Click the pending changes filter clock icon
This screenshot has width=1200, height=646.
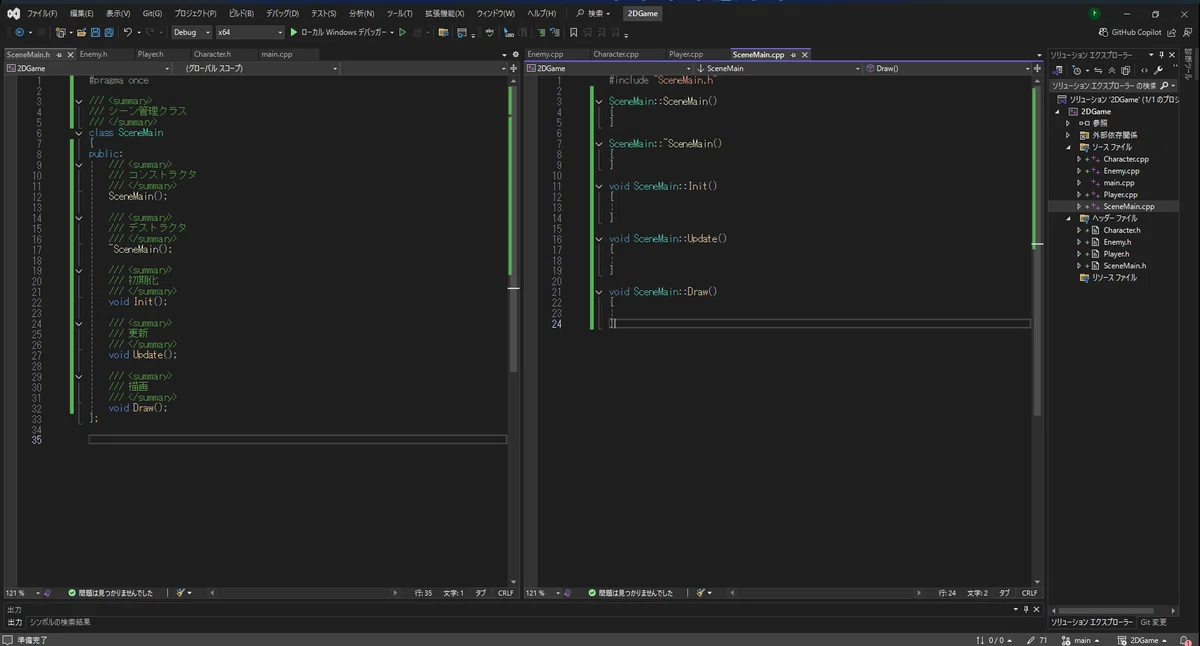coord(1076,70)
